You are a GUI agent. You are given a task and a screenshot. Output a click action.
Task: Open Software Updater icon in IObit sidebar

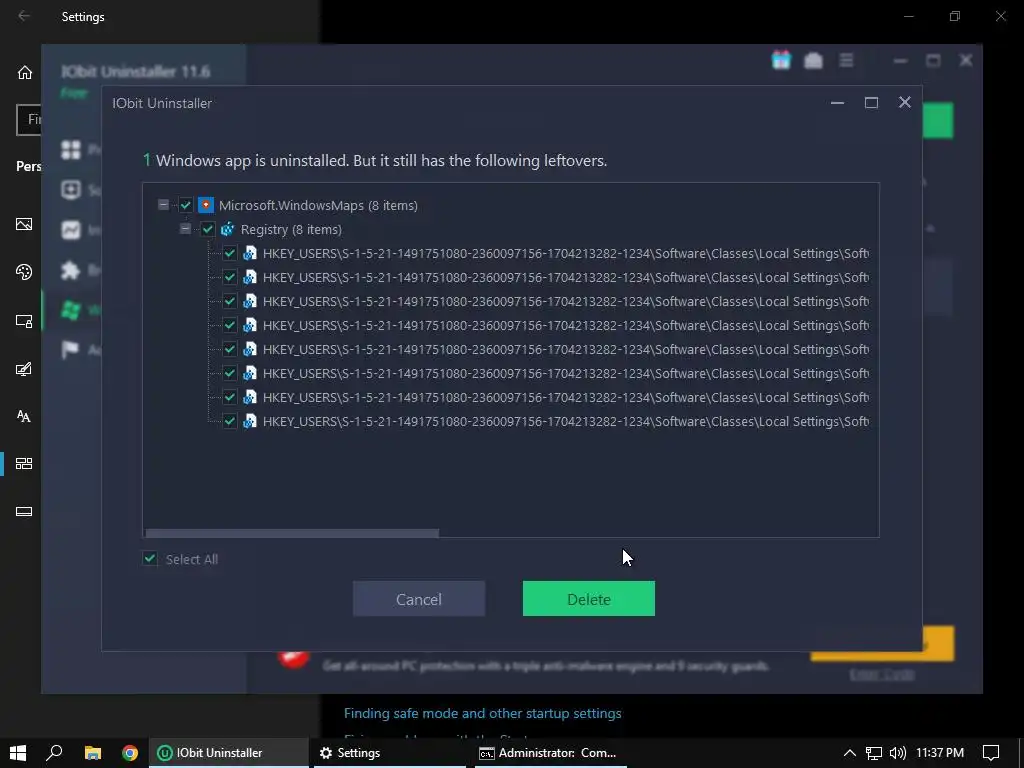click(x=71, y=189)
